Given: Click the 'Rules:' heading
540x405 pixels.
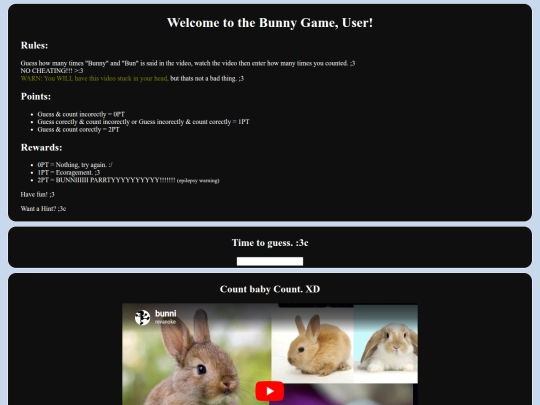Looking at the screenshot, I should (x=34, y=45).
